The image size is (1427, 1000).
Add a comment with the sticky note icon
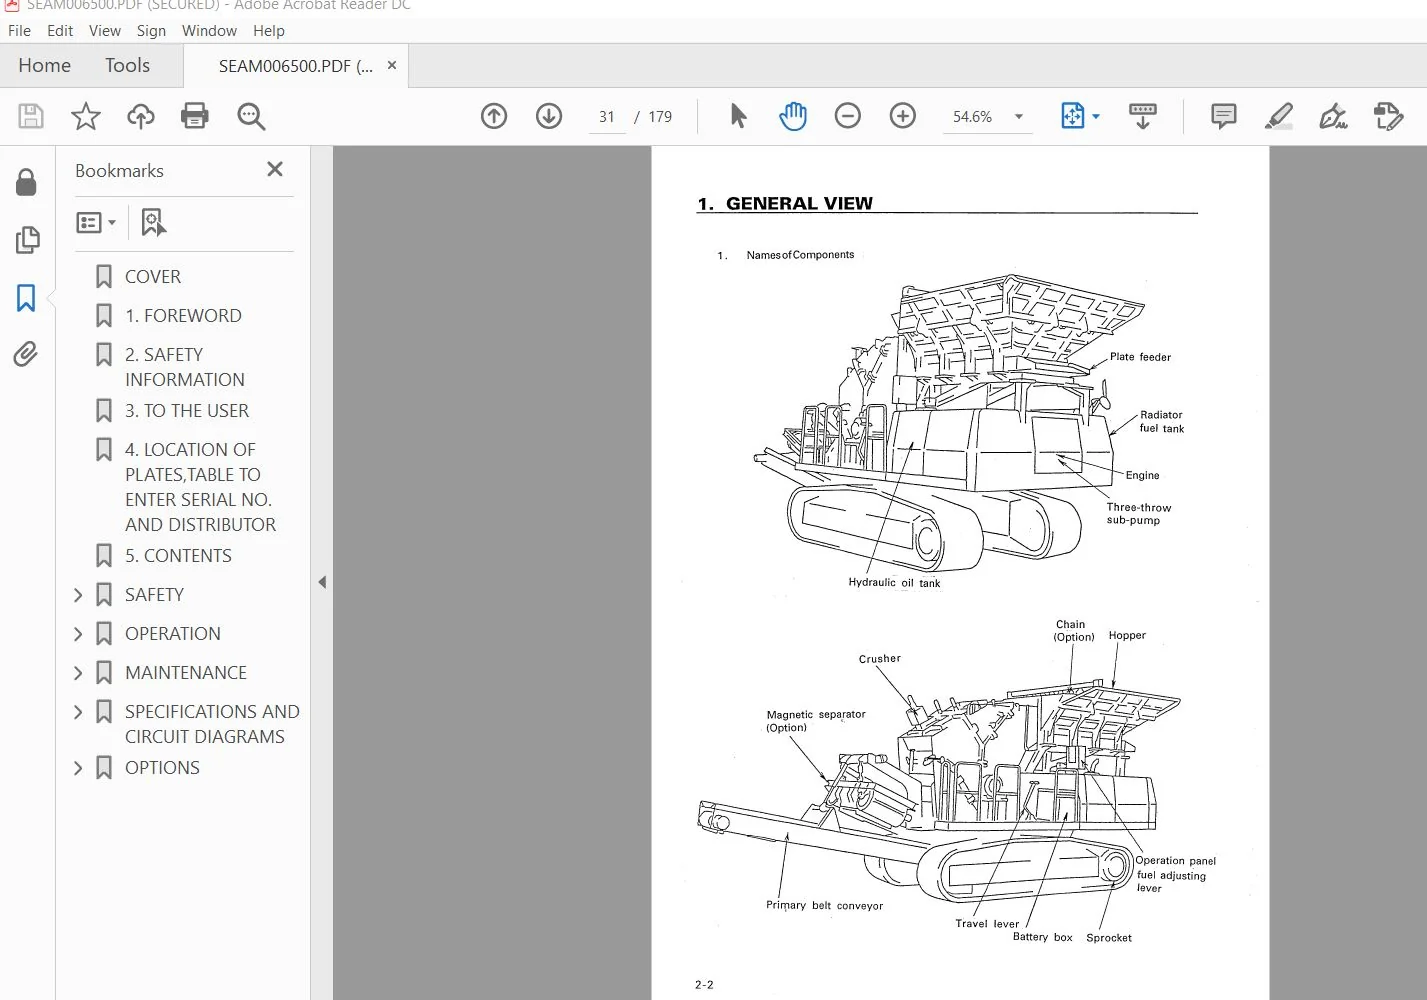click(1223, 117)
